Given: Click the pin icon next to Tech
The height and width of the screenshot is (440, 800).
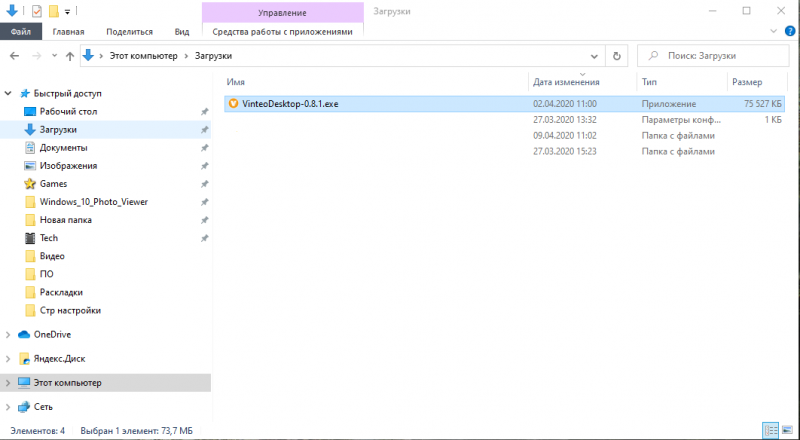Looking at the screenshot, I should coord(204,238).
